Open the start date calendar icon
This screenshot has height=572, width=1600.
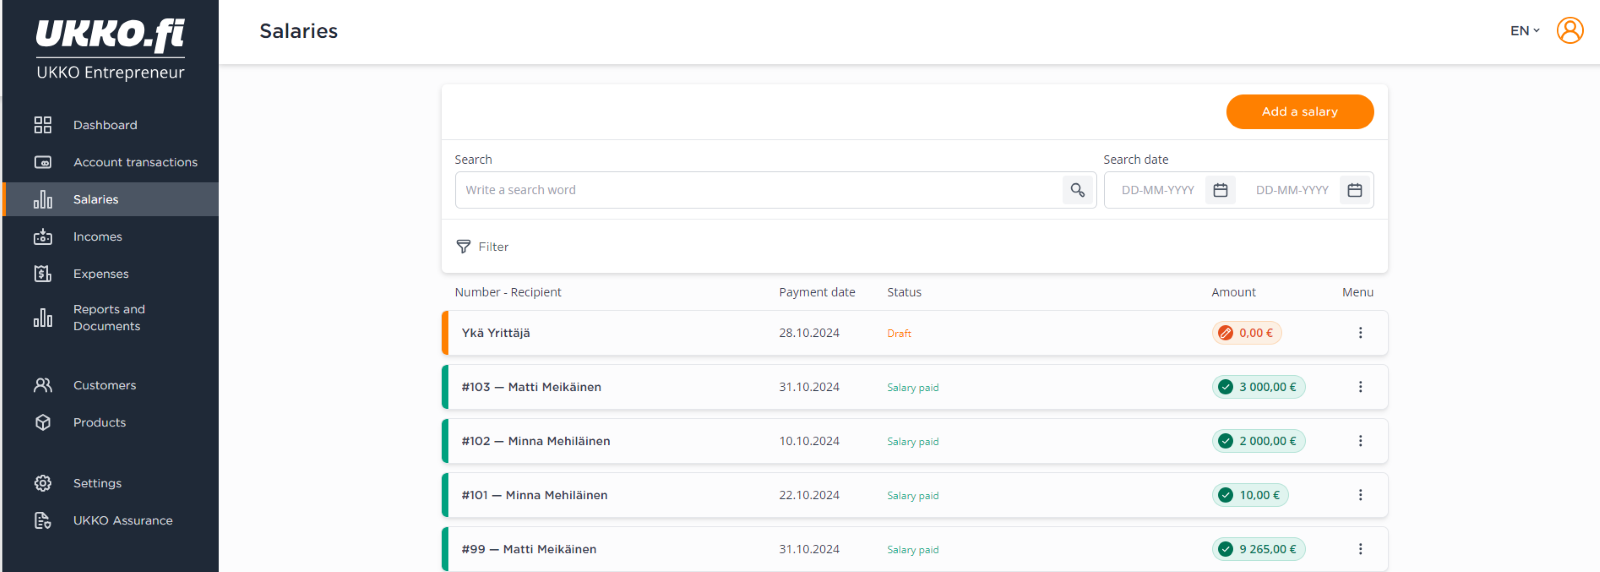click(x=1220, y=190)
